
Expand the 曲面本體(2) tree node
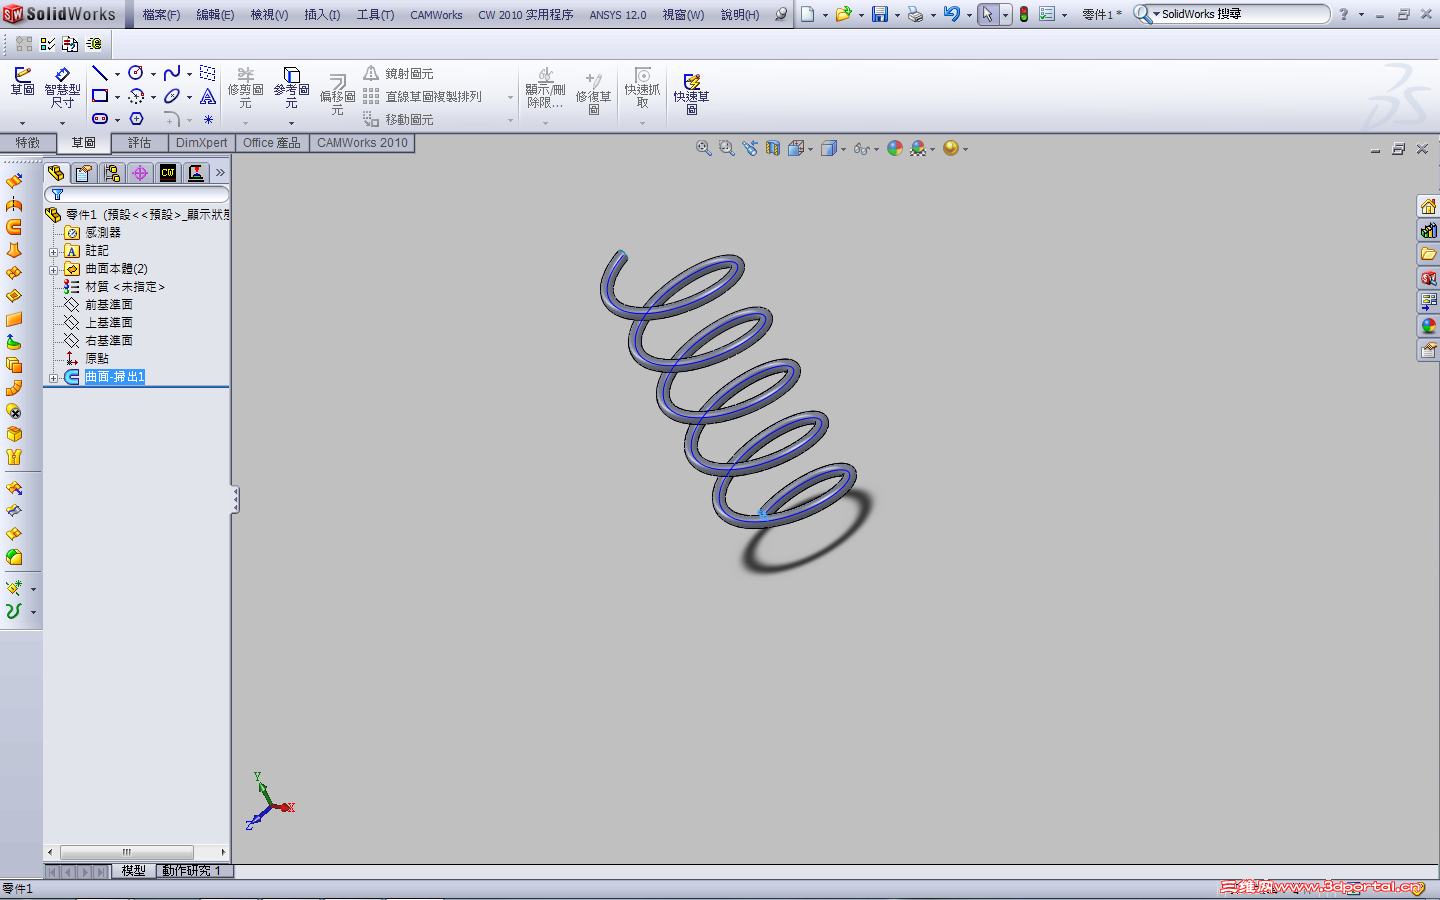click(x=53, y=269)
